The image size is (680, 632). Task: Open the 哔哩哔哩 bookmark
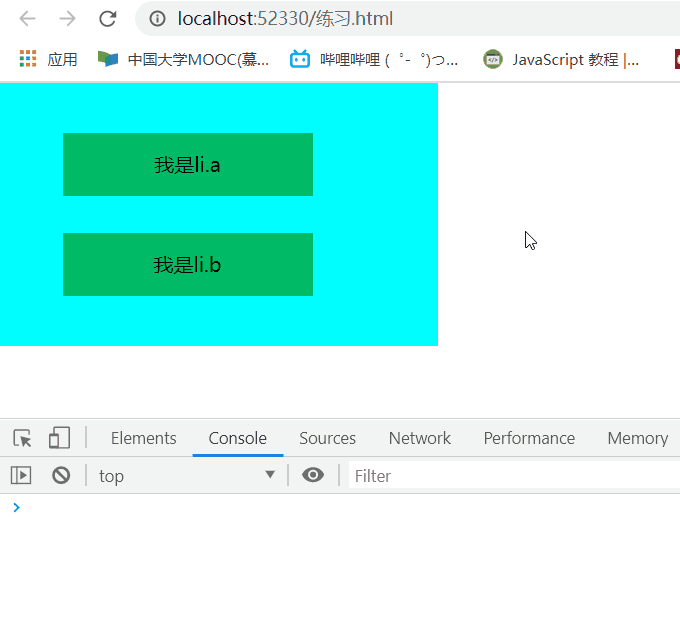coord(374,59)
